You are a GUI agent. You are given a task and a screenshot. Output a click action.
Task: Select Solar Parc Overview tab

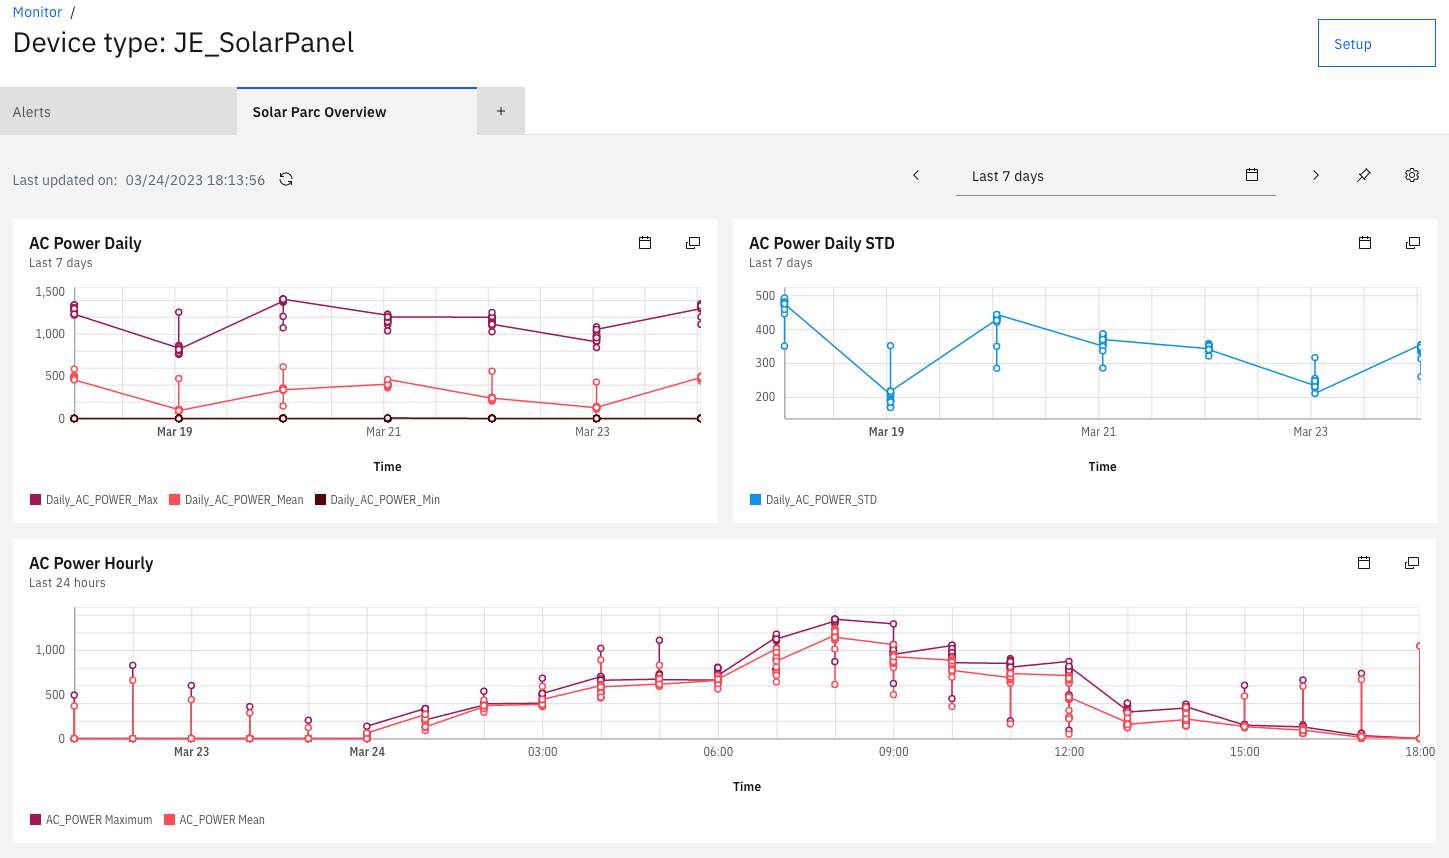[x=357, y=111]
